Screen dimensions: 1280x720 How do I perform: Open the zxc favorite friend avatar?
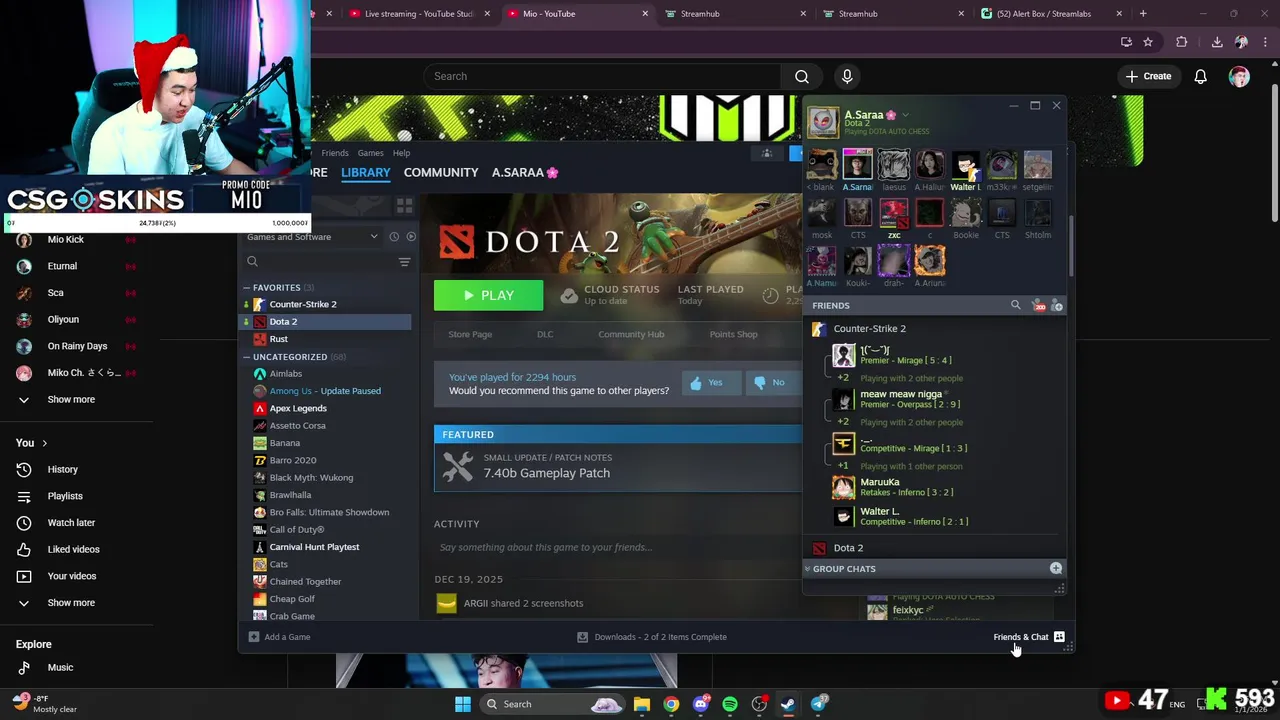(894, 213)
